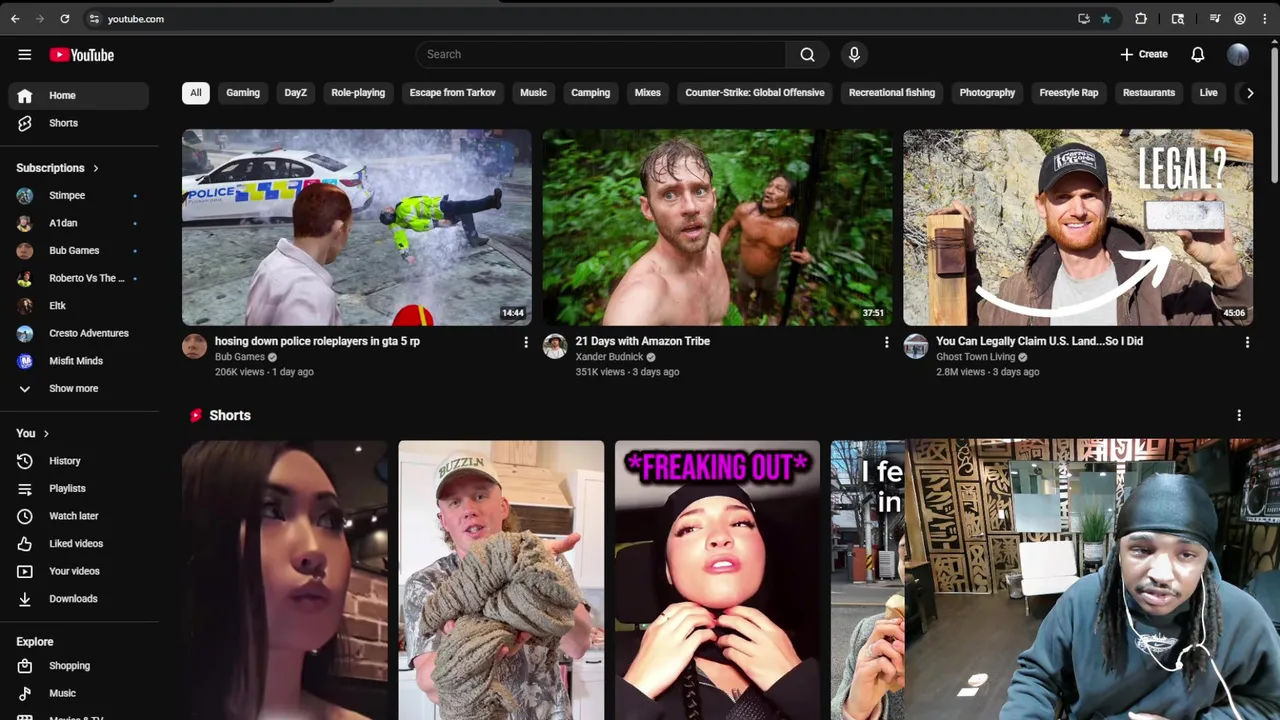Click the address bar showing youtube.com

click(x=135, y=19)
